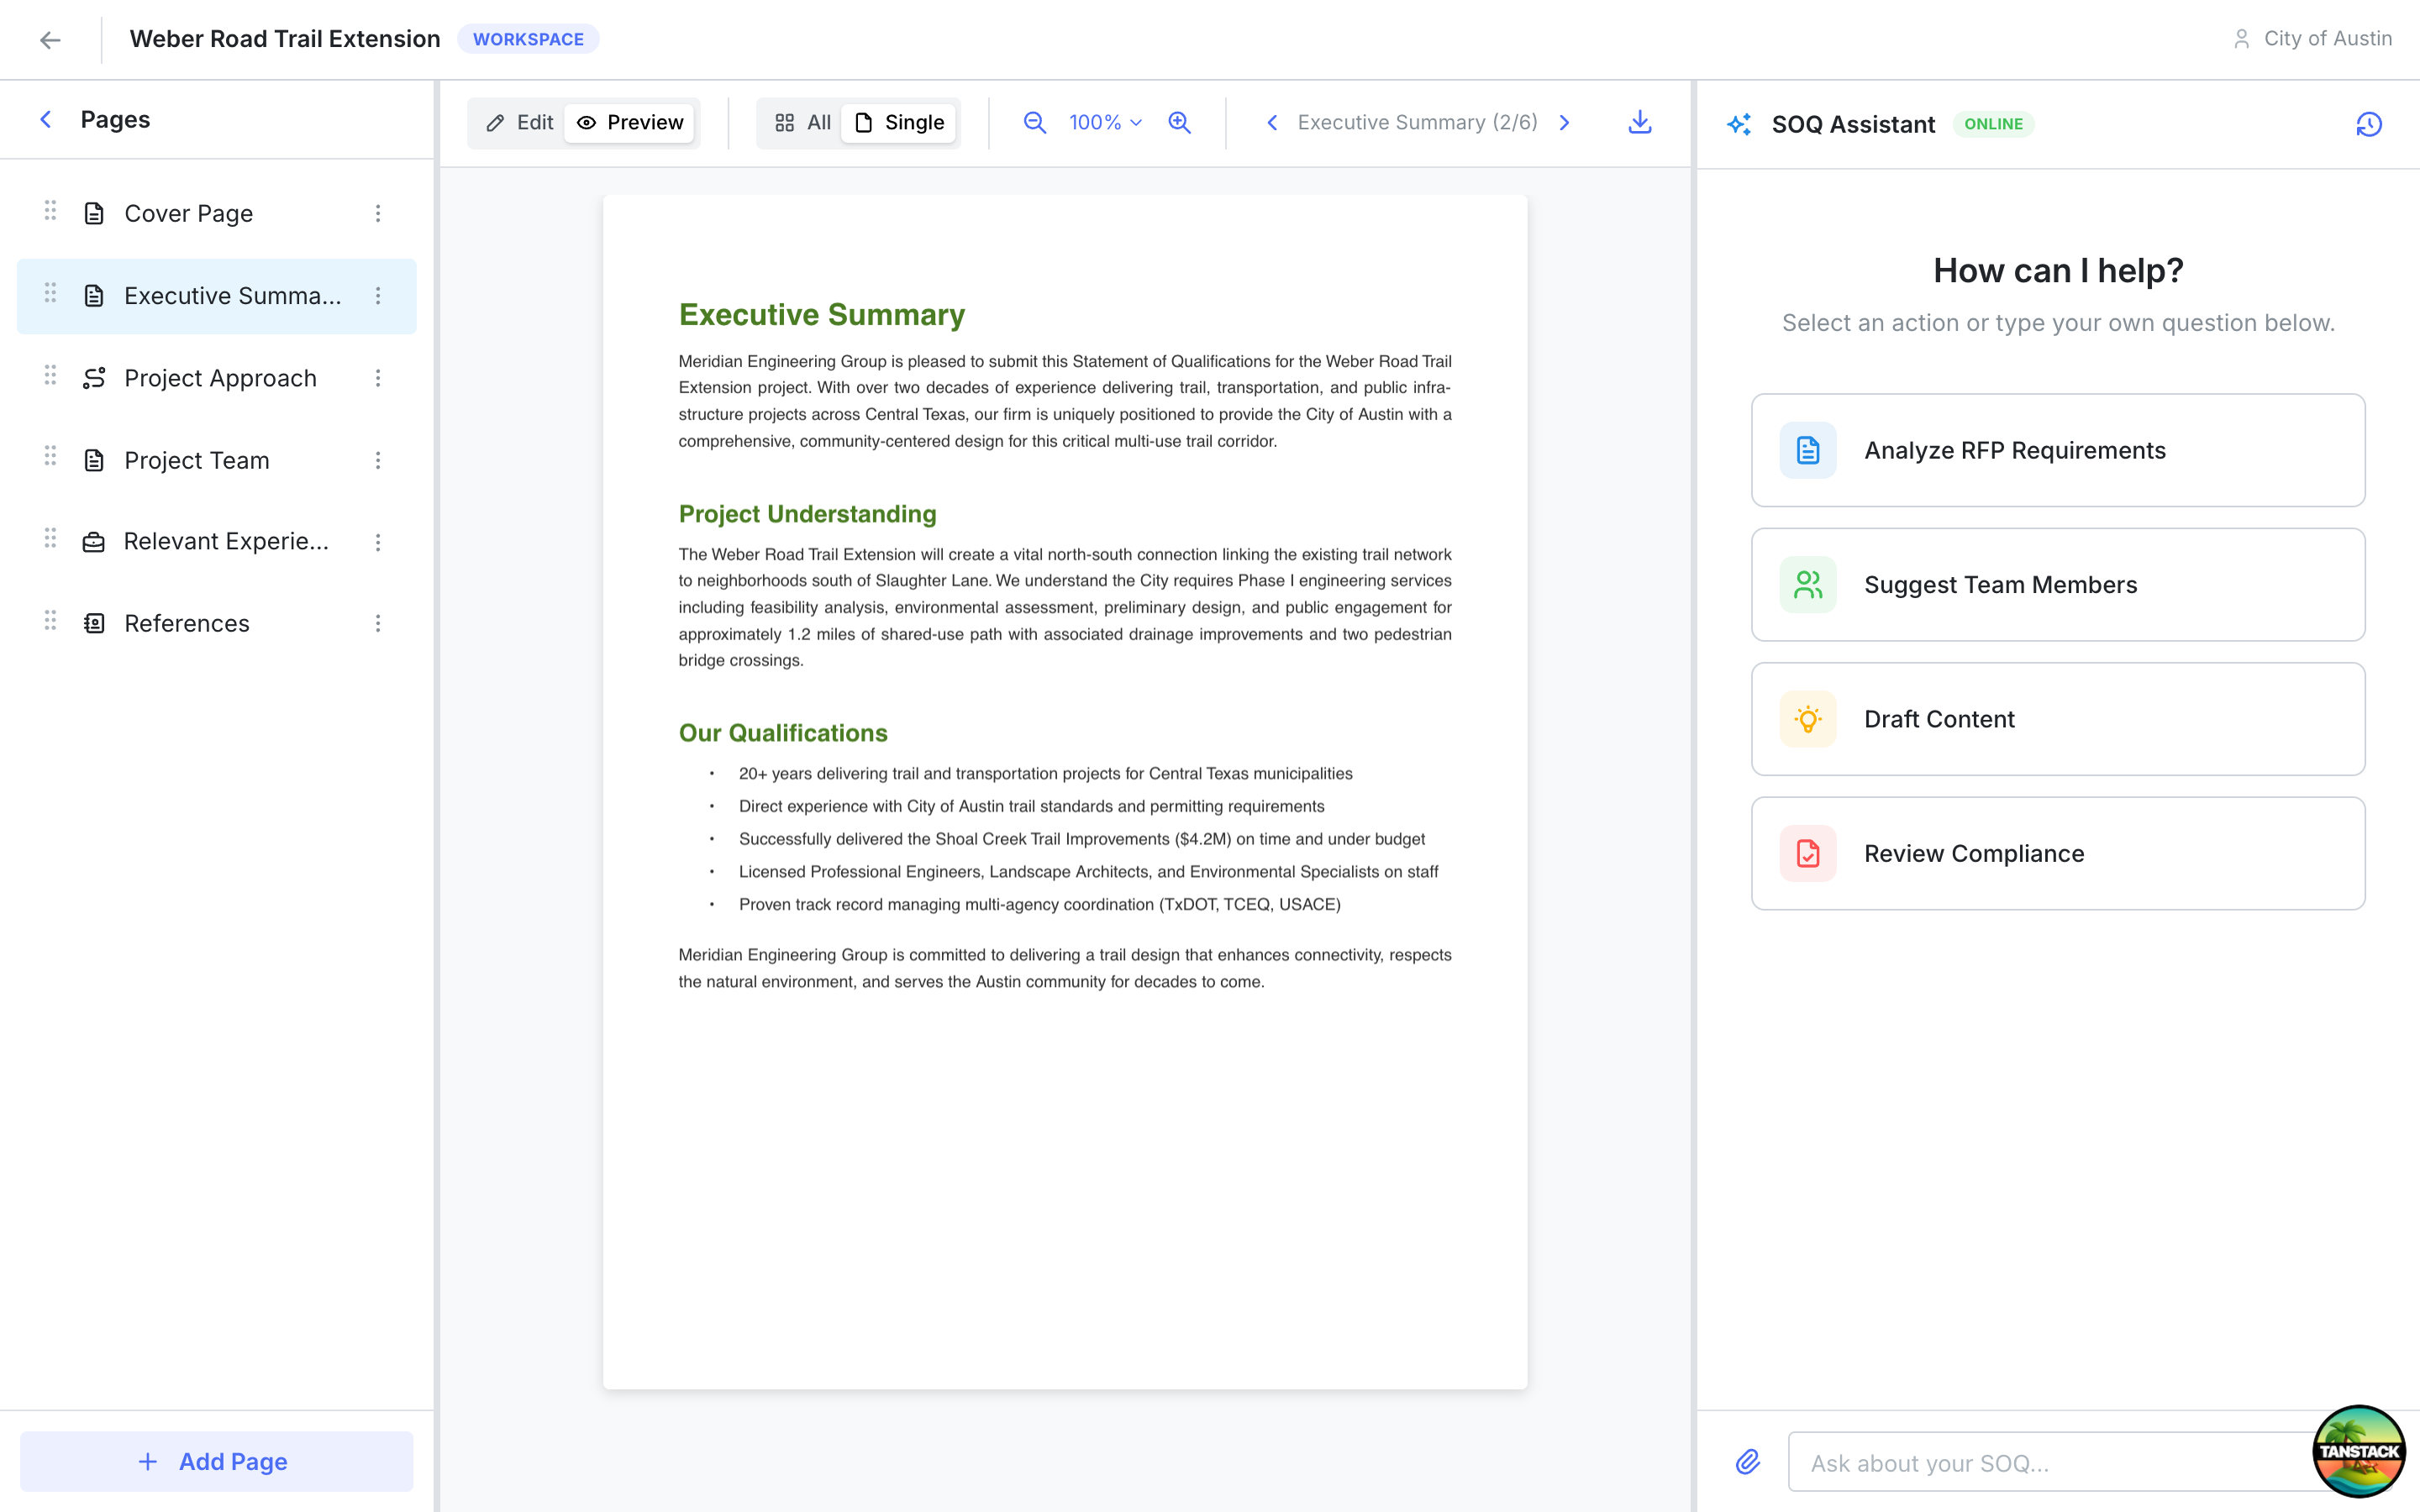This screenshot has width=2420, height=1512.
Task: Click the References page icon in sidebar
Action: pyautogui.click(x=94, y=622)
